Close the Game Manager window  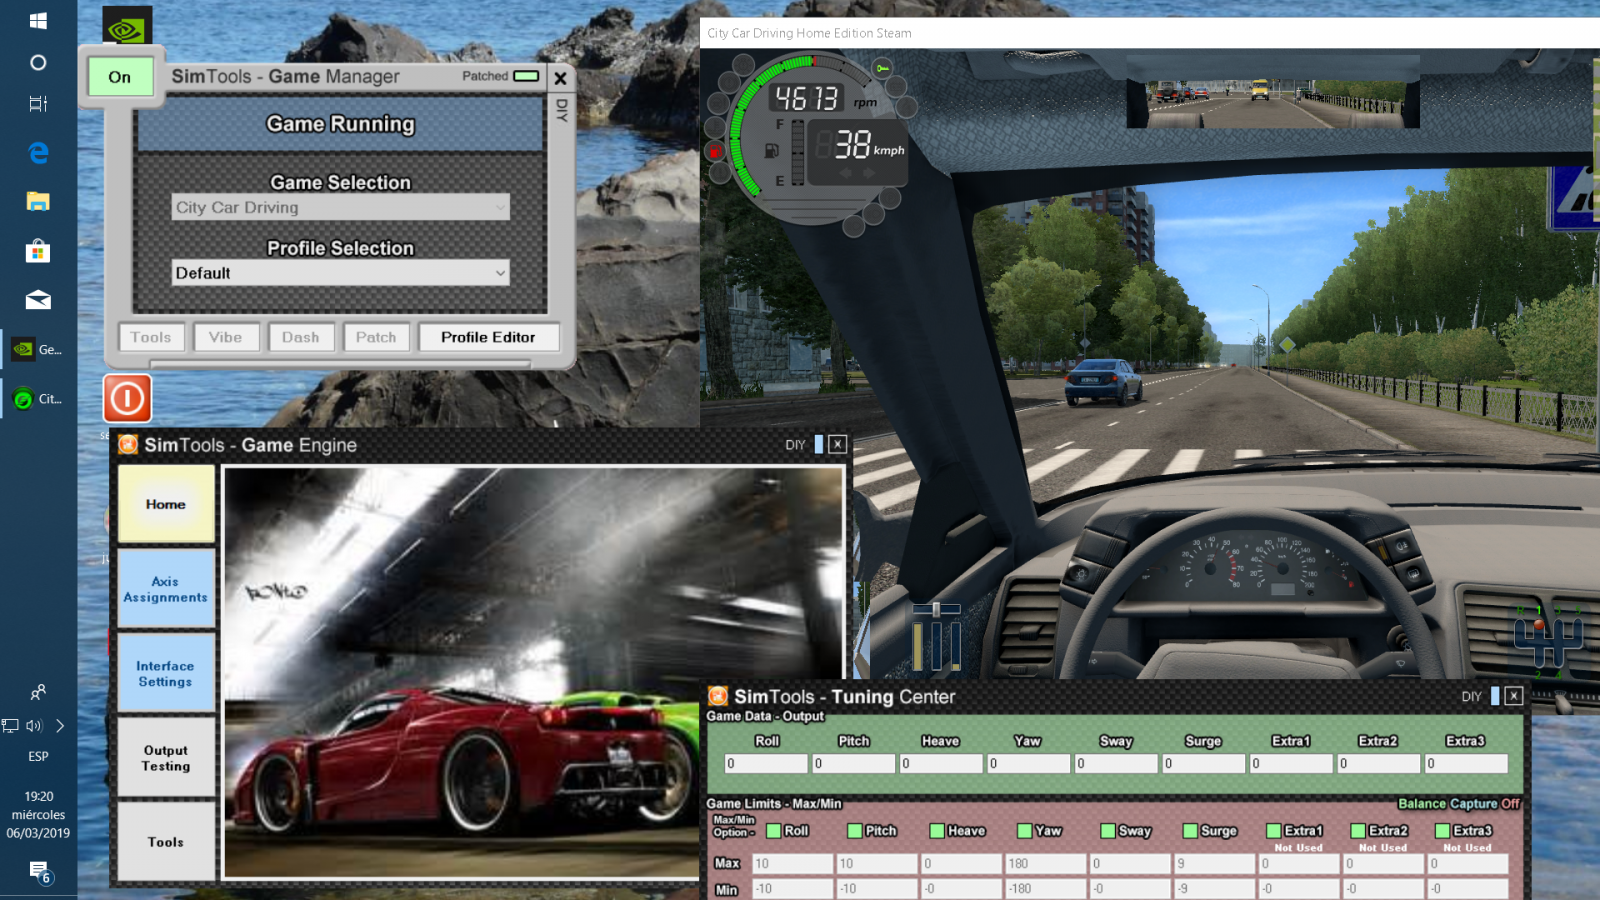point(560,78)
